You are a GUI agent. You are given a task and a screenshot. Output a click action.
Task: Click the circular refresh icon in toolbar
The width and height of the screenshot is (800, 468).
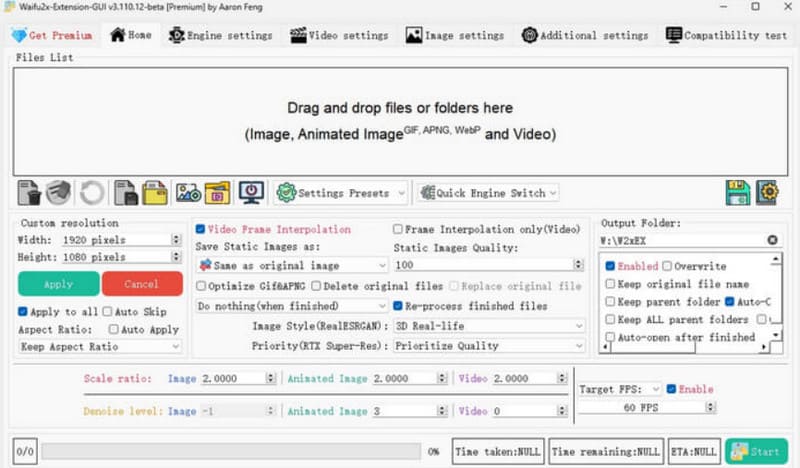[92, 192]
